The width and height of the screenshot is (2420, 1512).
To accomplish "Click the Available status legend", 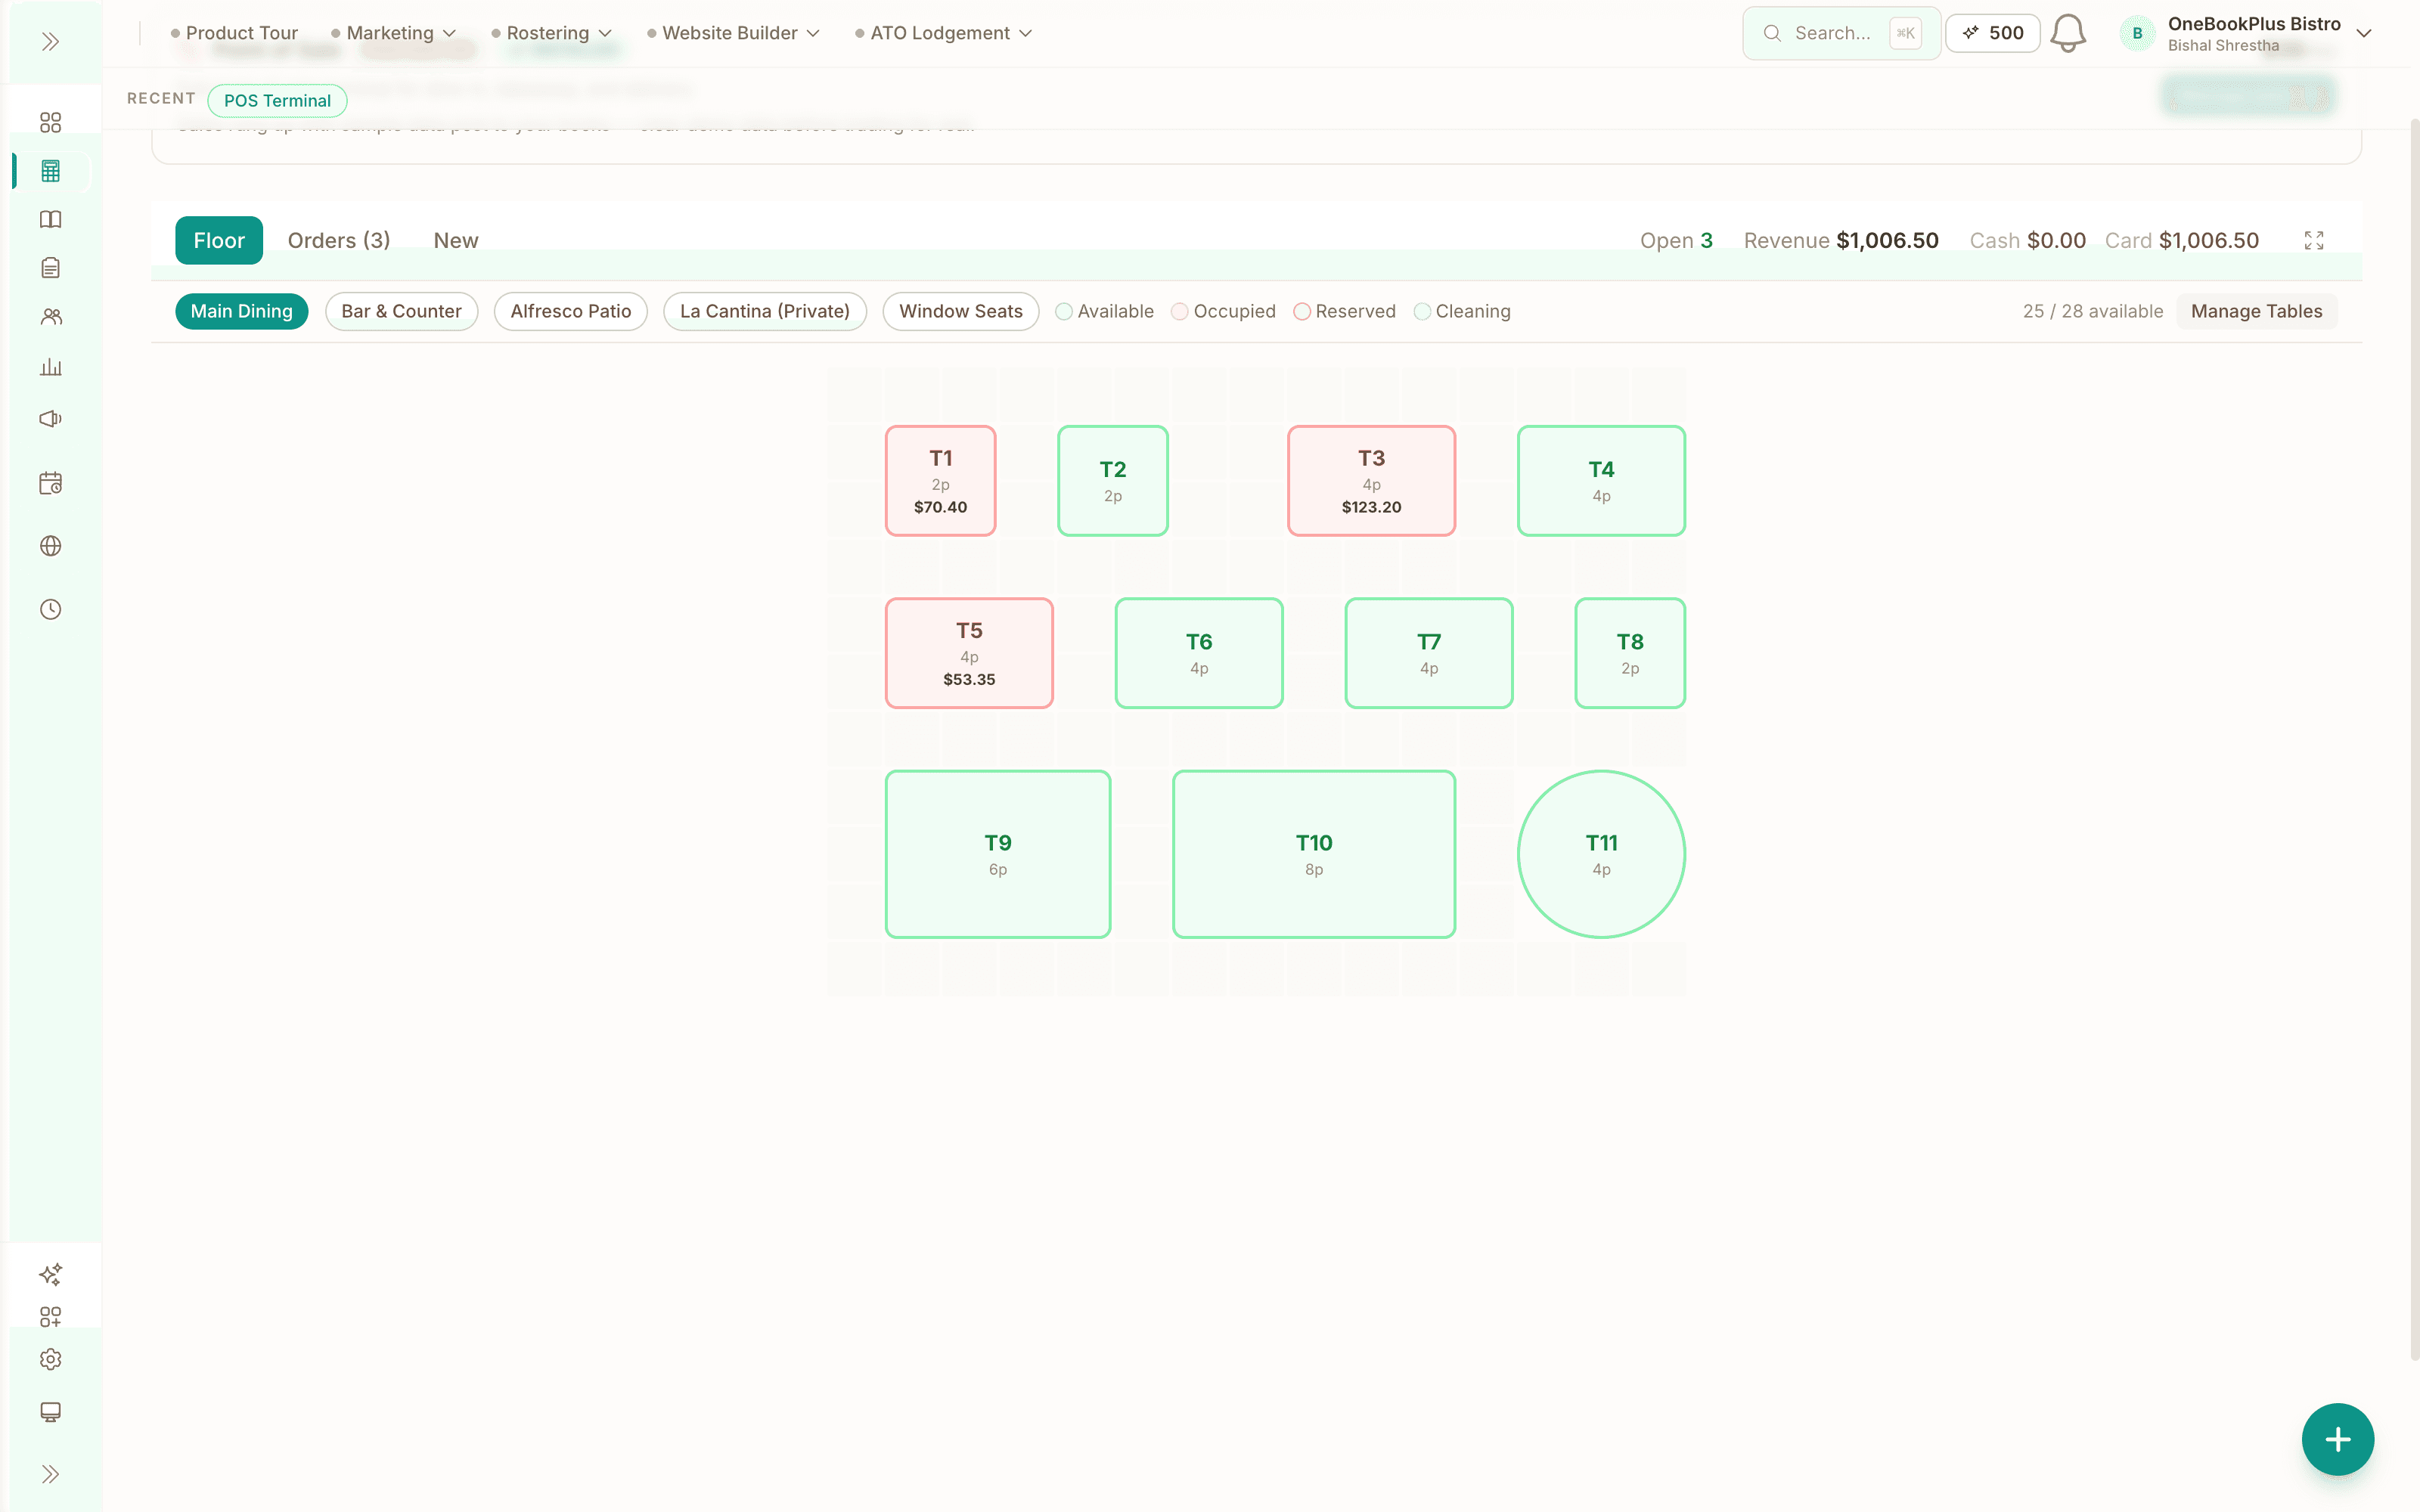I will coord(1104,311).
